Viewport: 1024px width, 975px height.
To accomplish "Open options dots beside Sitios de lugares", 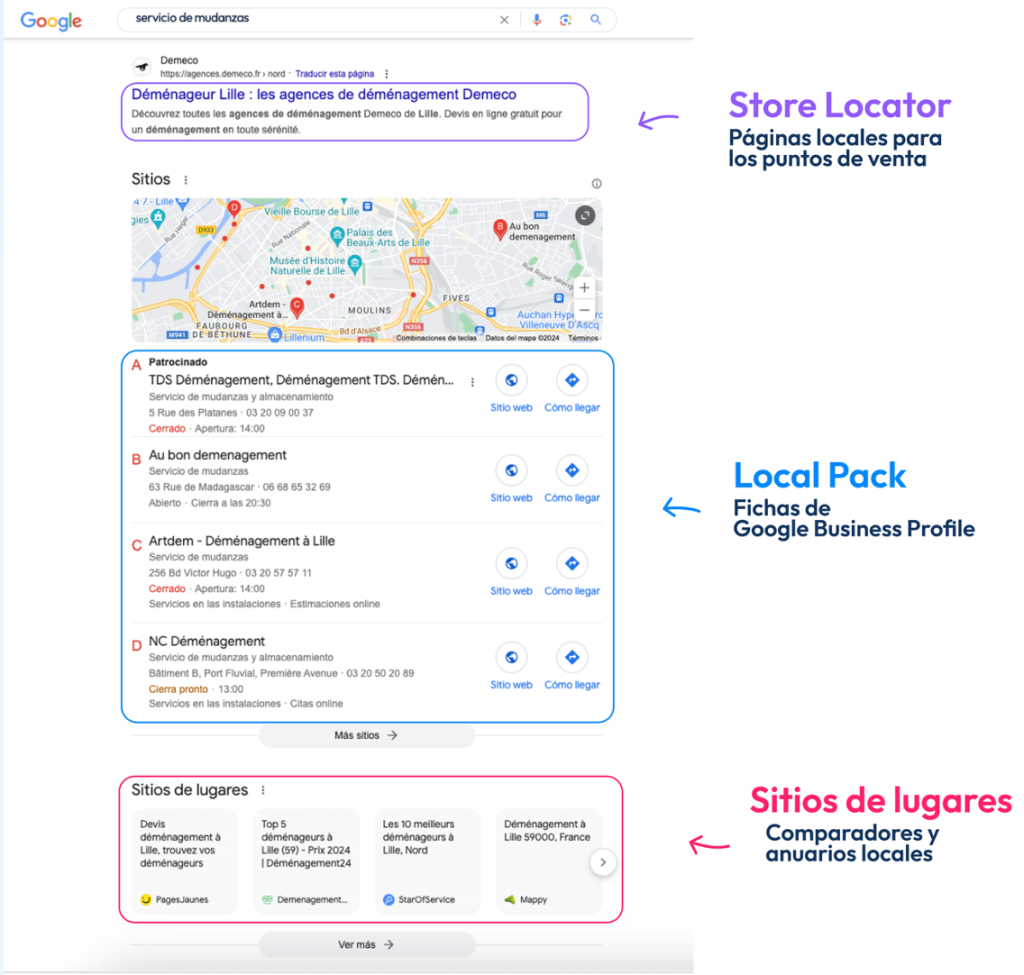I will tap(263, 790).
